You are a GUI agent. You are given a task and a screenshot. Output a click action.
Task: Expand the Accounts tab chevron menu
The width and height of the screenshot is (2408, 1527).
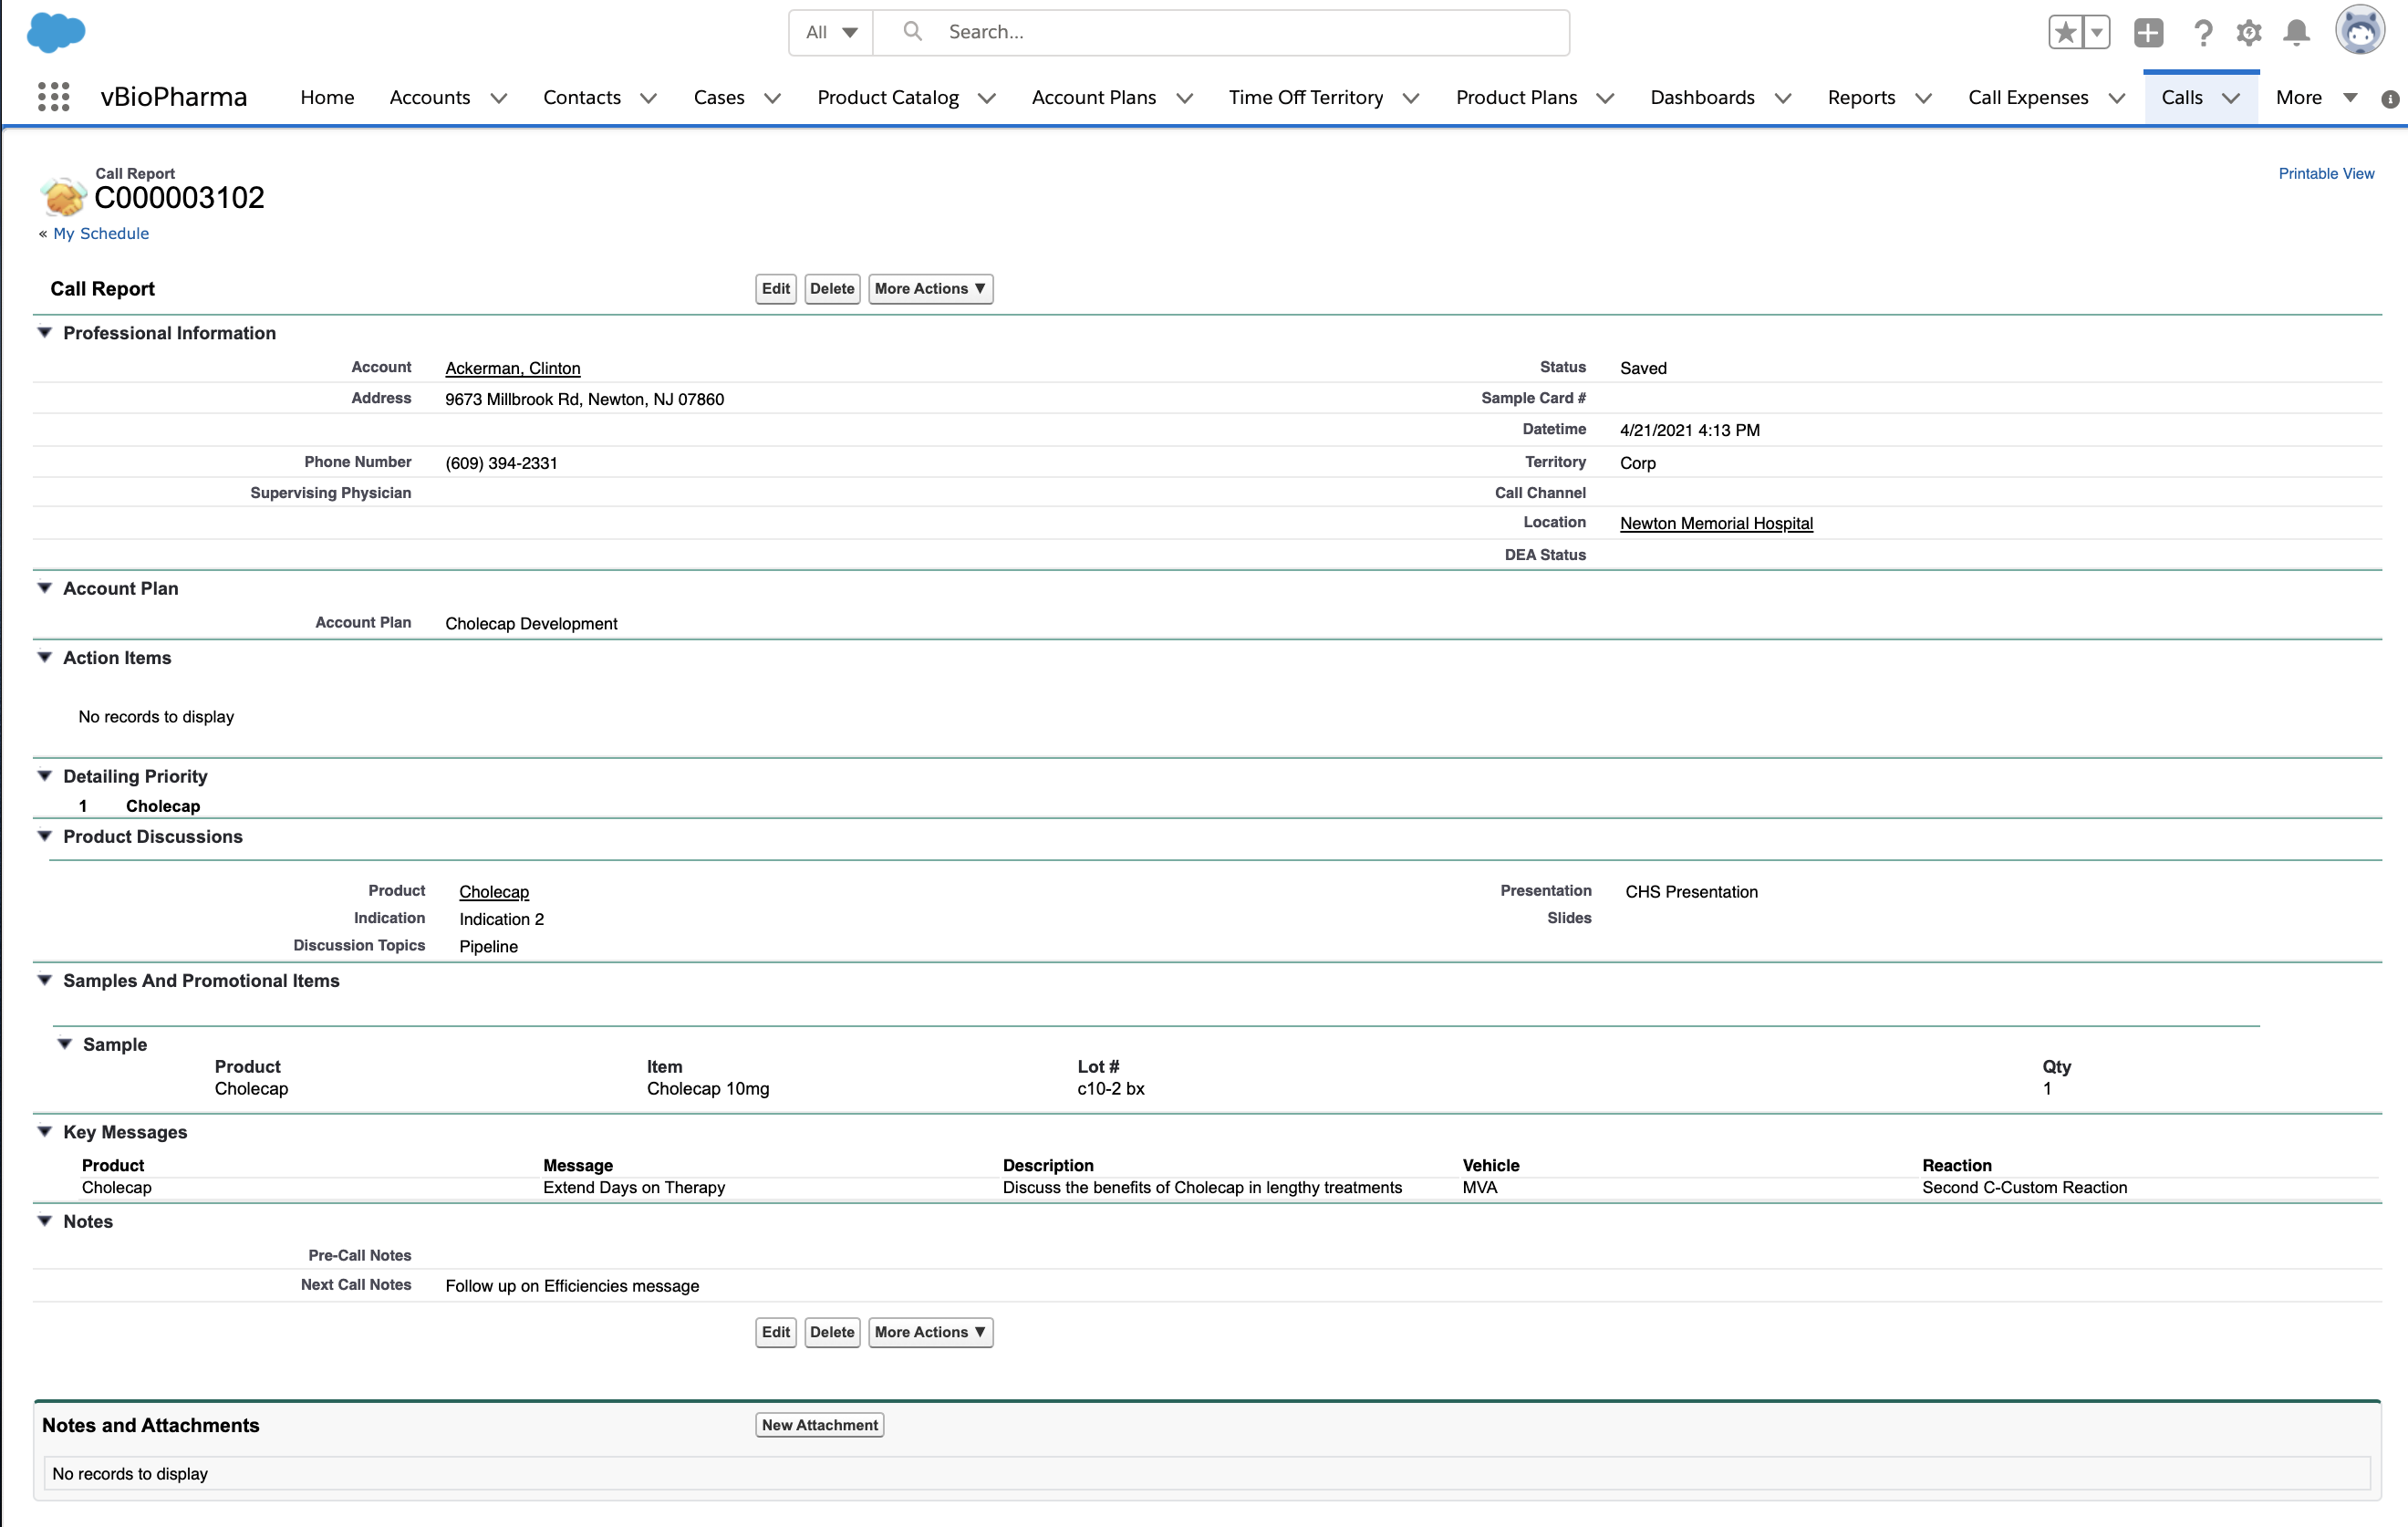(x=498, y=98)
